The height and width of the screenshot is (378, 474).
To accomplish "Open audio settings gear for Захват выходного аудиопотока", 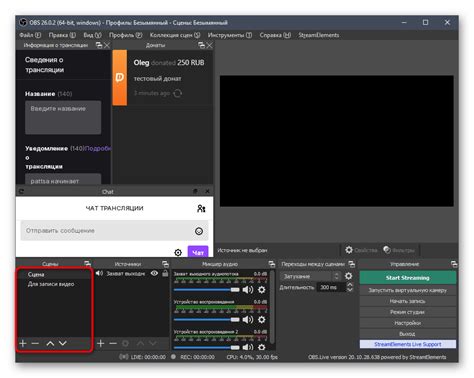I will [262, 290].
